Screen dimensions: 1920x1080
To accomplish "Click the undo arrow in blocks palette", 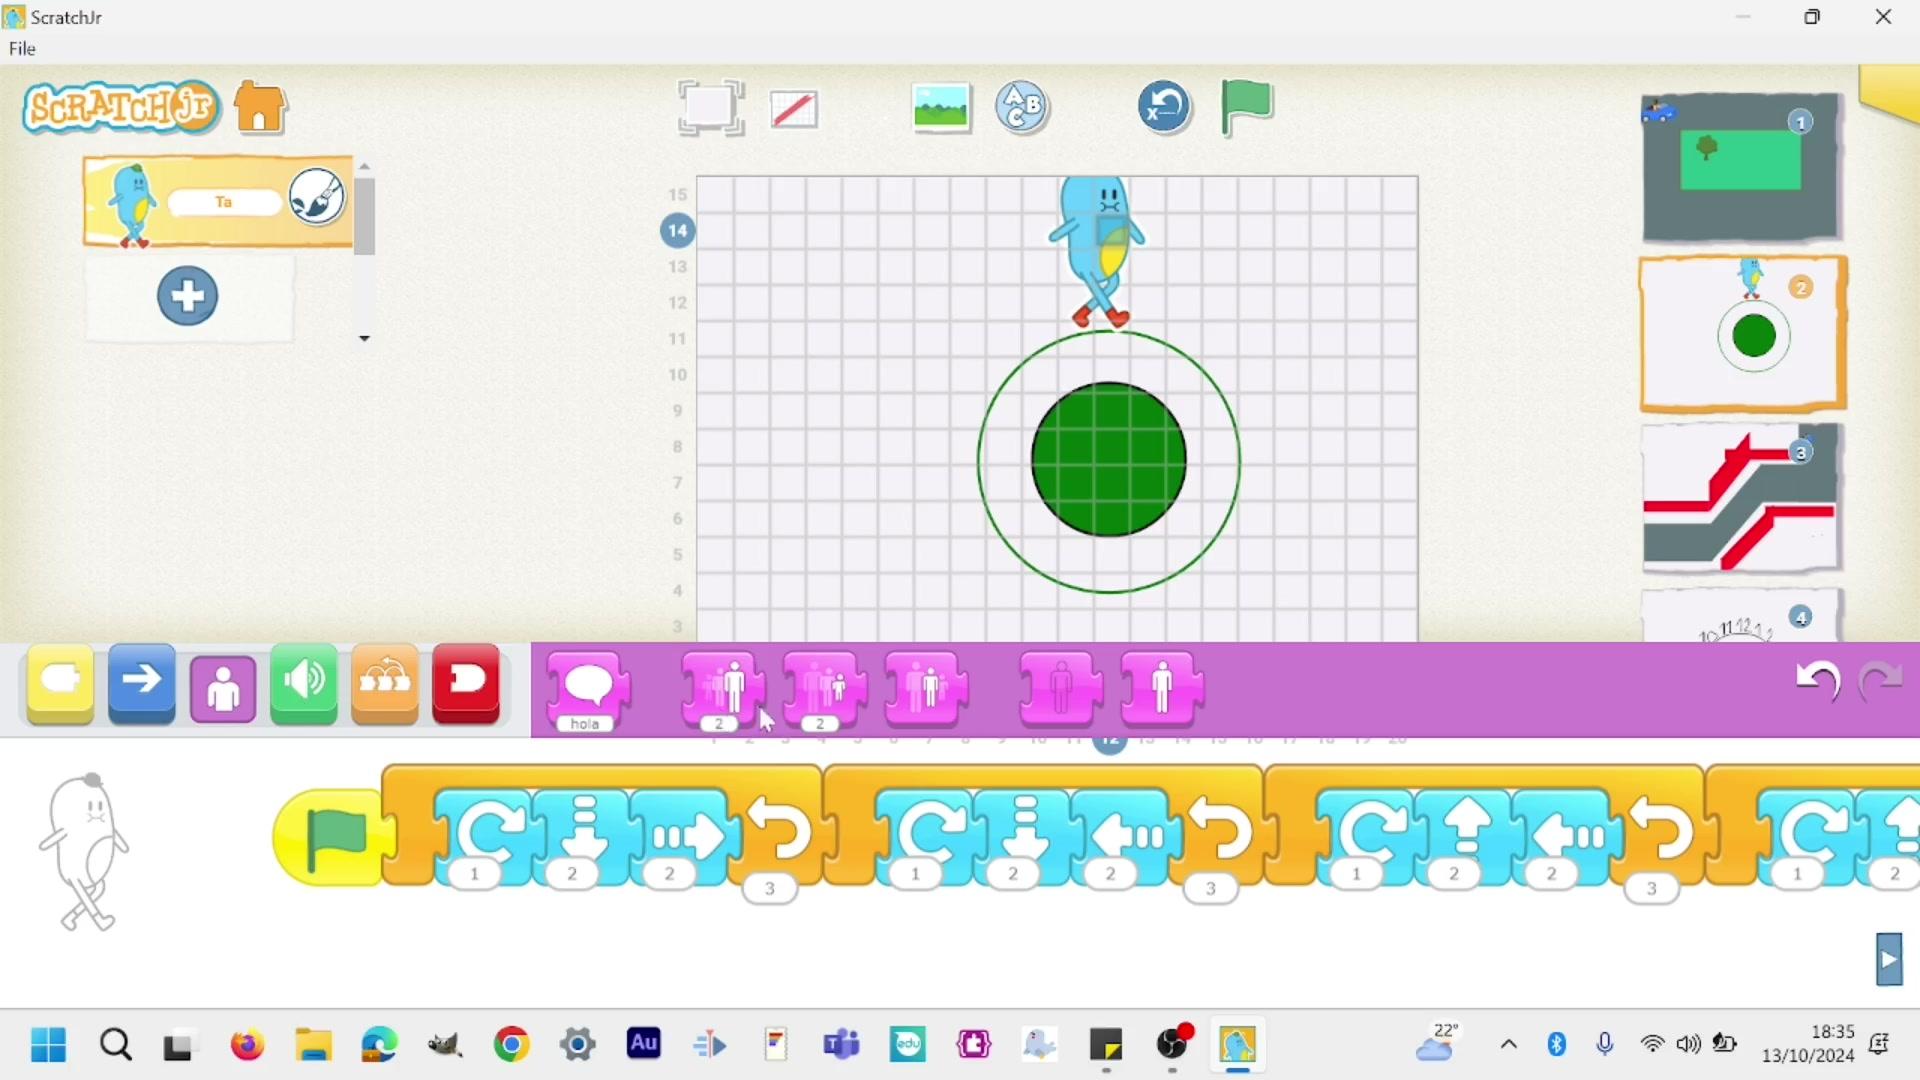I will (x=1817, y=682).
